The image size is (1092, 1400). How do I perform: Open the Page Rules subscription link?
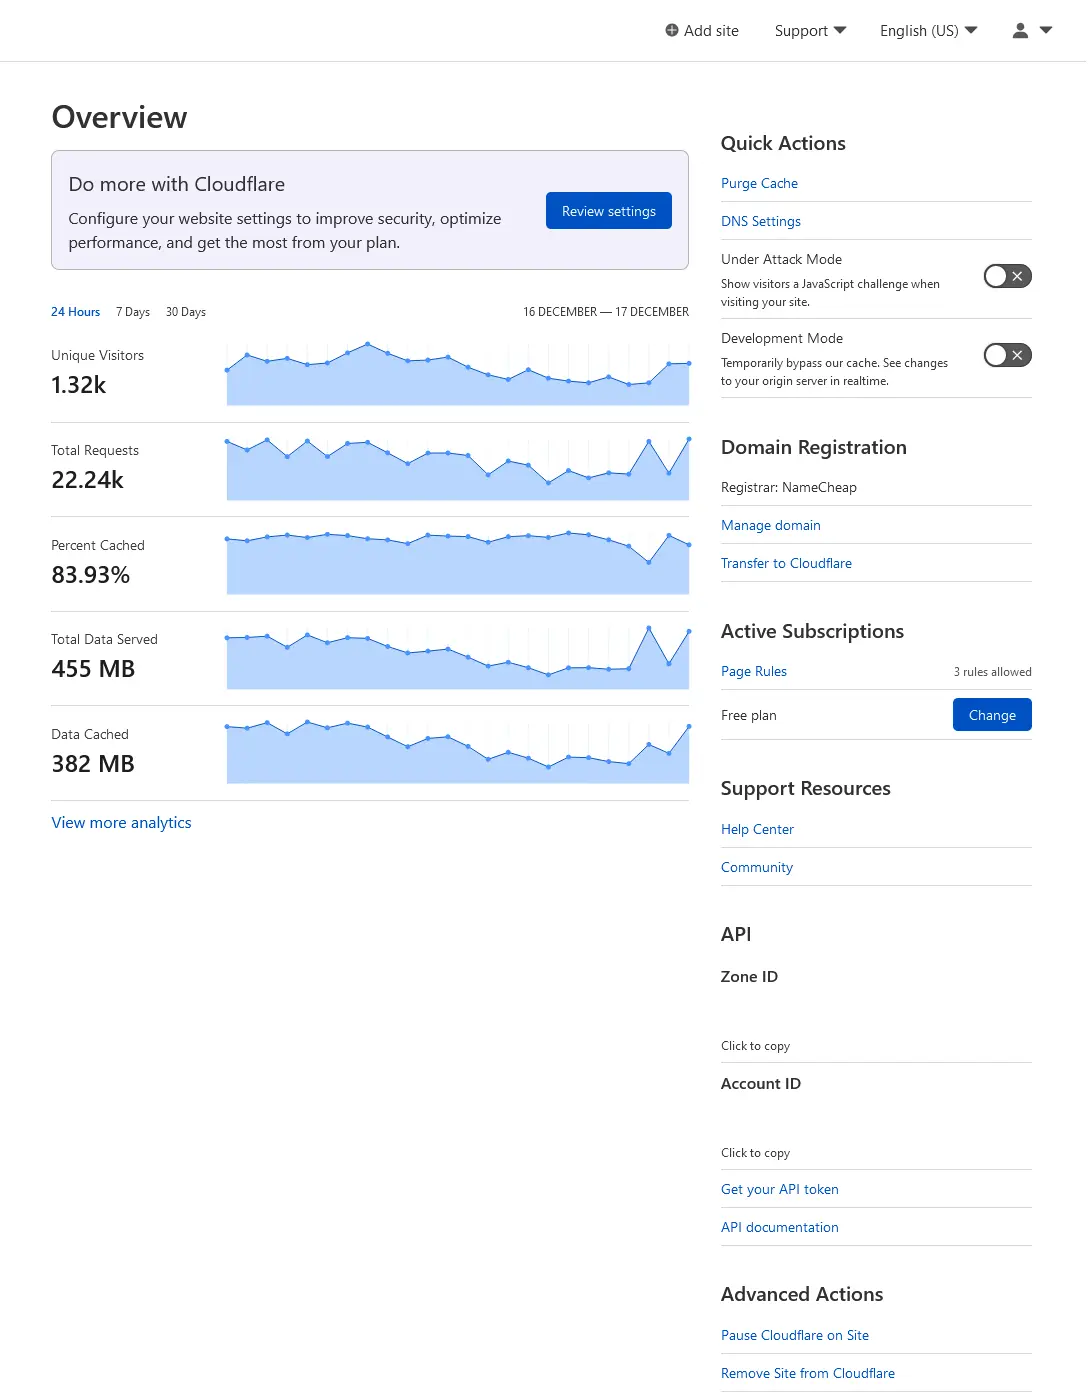[753, 671]
